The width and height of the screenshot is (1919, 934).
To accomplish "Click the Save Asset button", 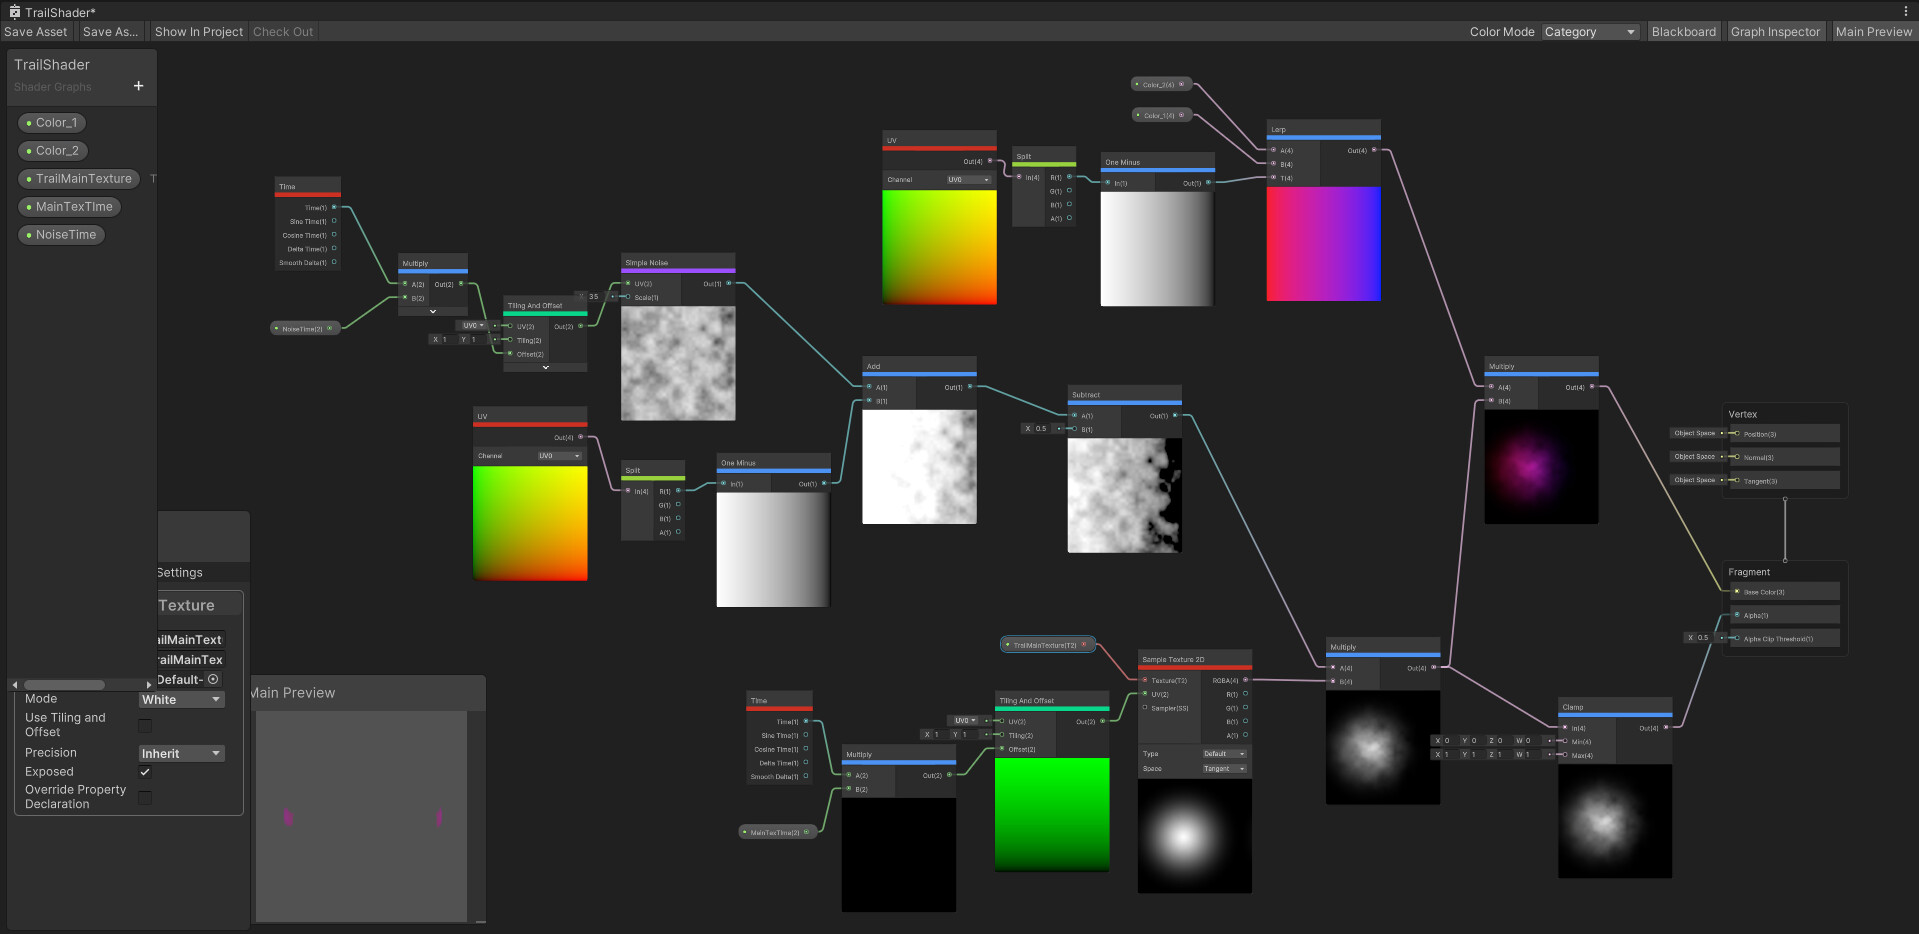I will point(35,31).
